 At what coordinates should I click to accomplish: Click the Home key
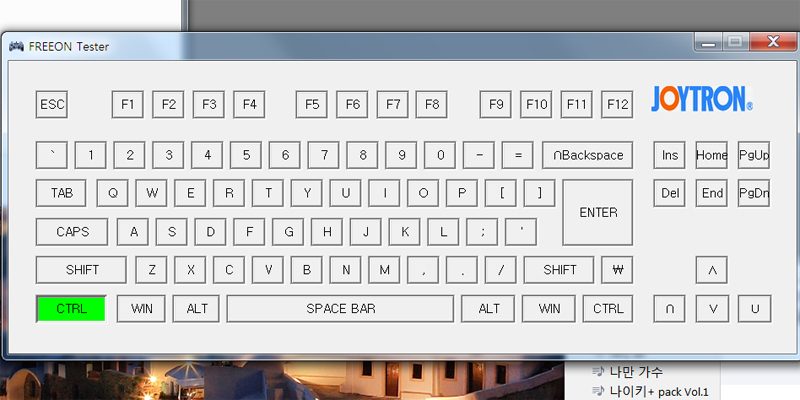[x=712, y=155]
